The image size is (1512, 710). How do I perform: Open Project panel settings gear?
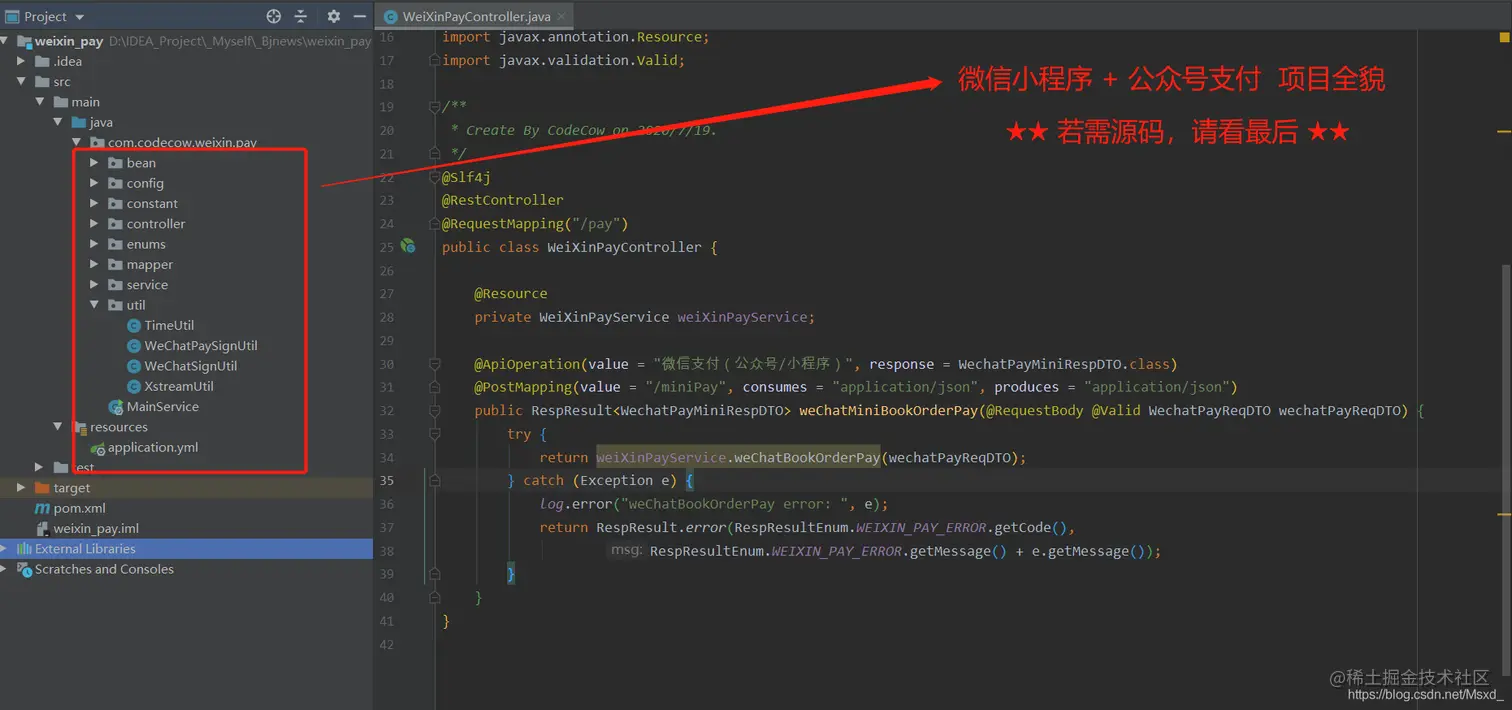(334, 16)
